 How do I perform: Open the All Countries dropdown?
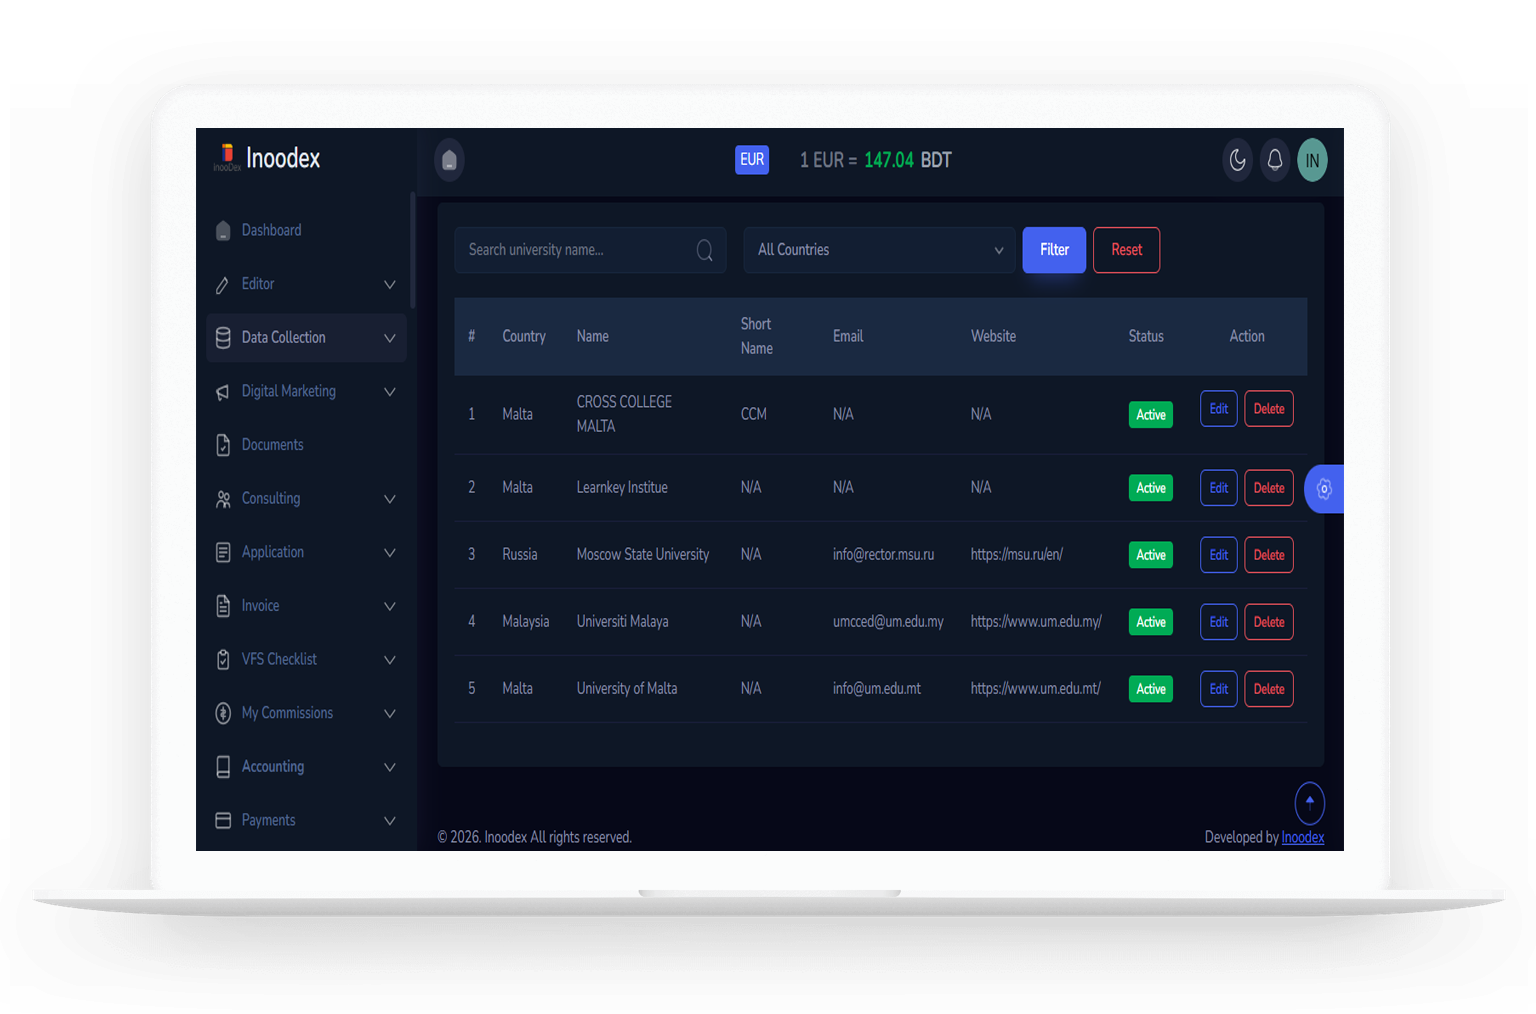(879, 250)
